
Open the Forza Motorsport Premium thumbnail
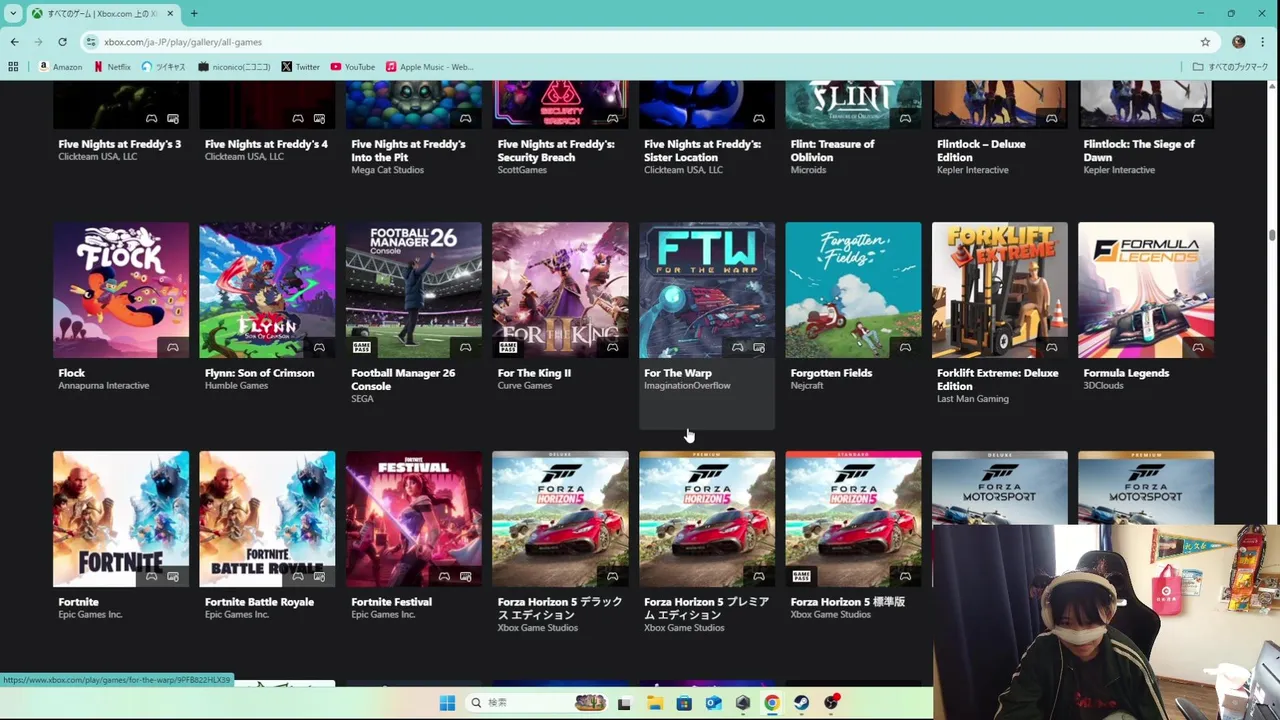(1146, 487)
